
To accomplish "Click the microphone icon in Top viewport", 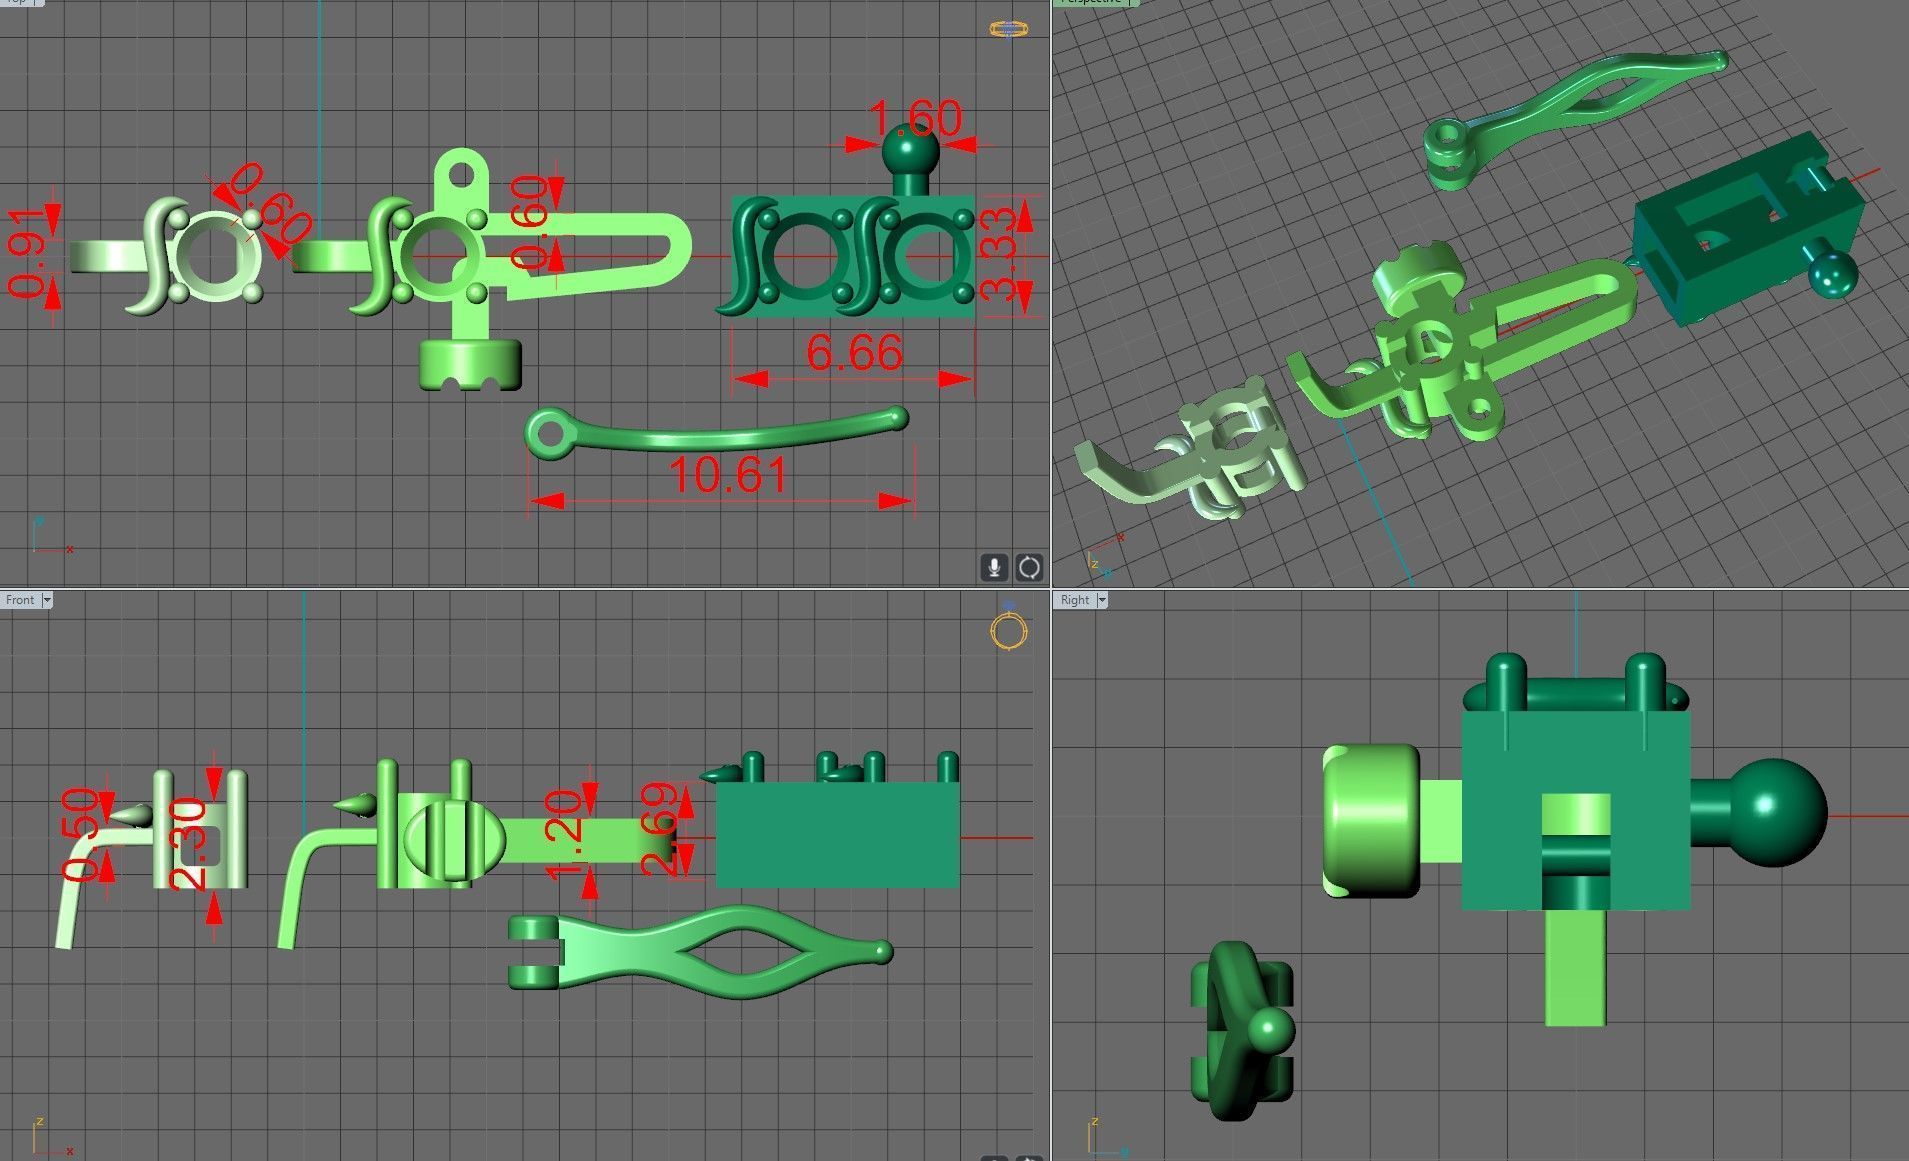I will 993,567.
